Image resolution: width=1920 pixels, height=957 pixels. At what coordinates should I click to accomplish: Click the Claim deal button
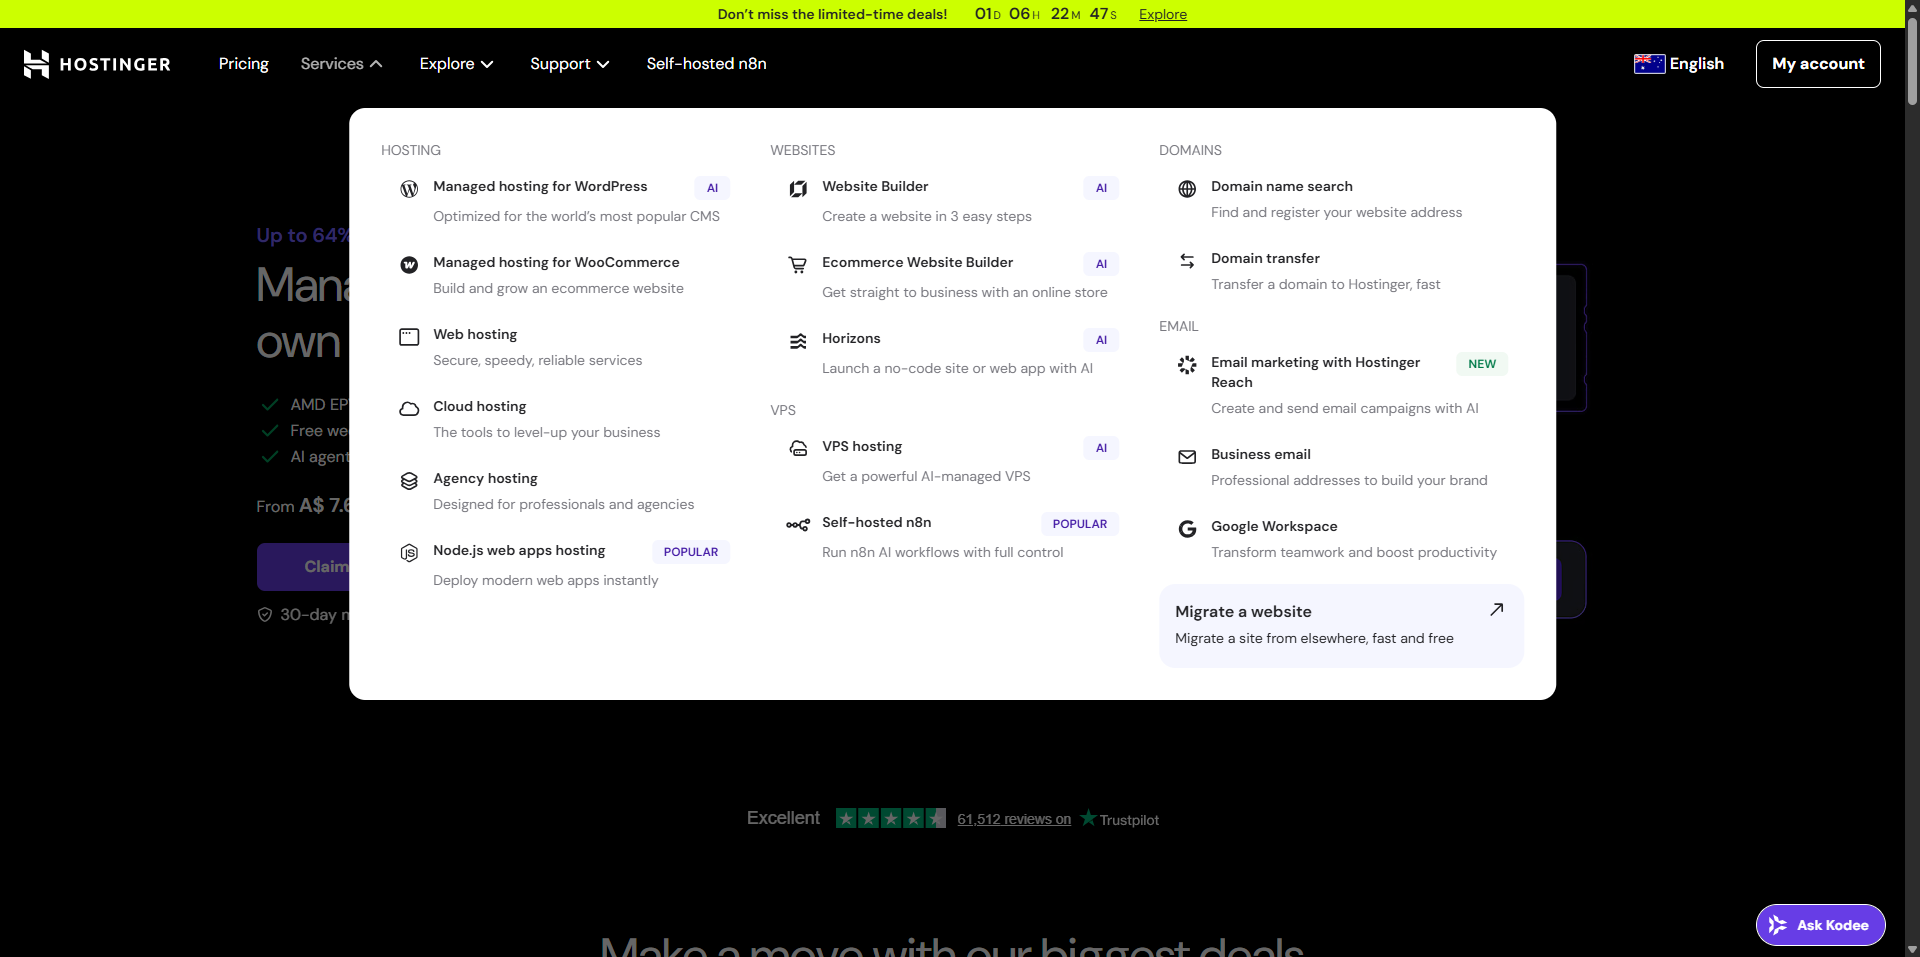pos(303,567)
